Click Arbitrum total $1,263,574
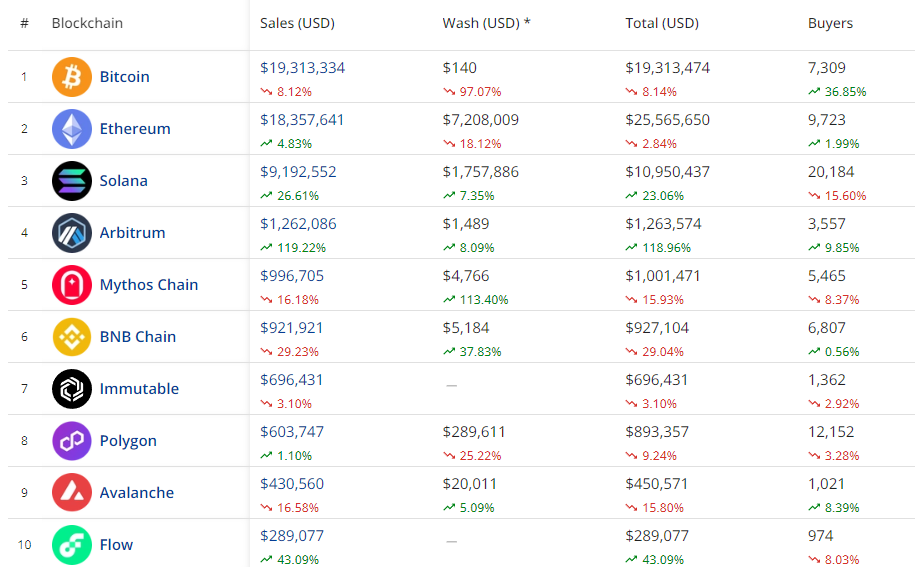The width and height of the screenshot is (923, 567). [663, 224]
